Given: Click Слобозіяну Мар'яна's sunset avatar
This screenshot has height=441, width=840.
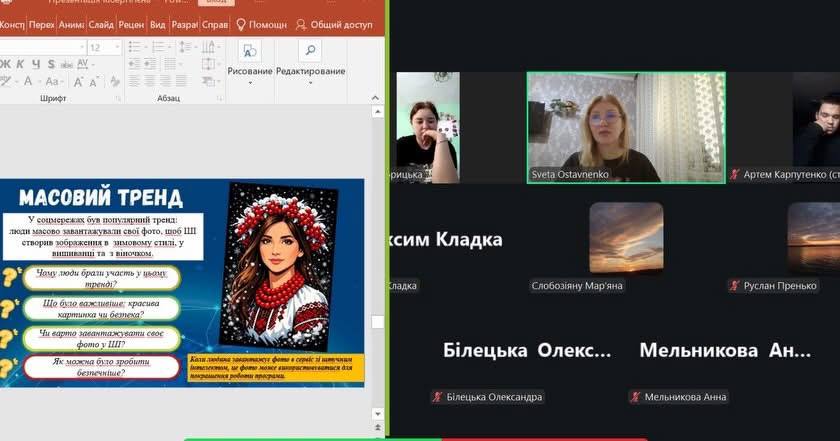Looking at the screenshot, I should pyautogui.click(x=625, y=238).
